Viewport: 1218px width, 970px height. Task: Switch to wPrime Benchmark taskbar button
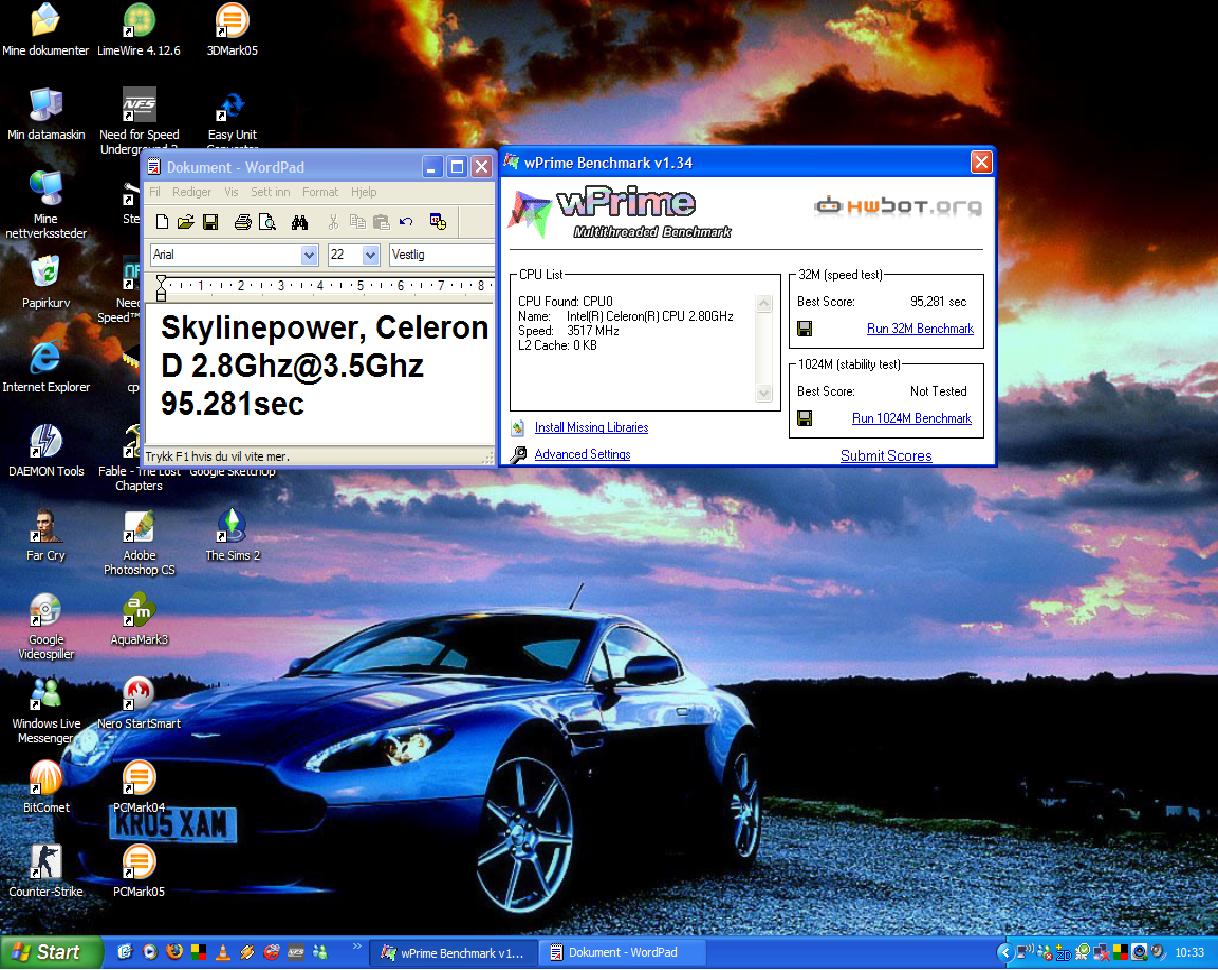coord(454,953)
